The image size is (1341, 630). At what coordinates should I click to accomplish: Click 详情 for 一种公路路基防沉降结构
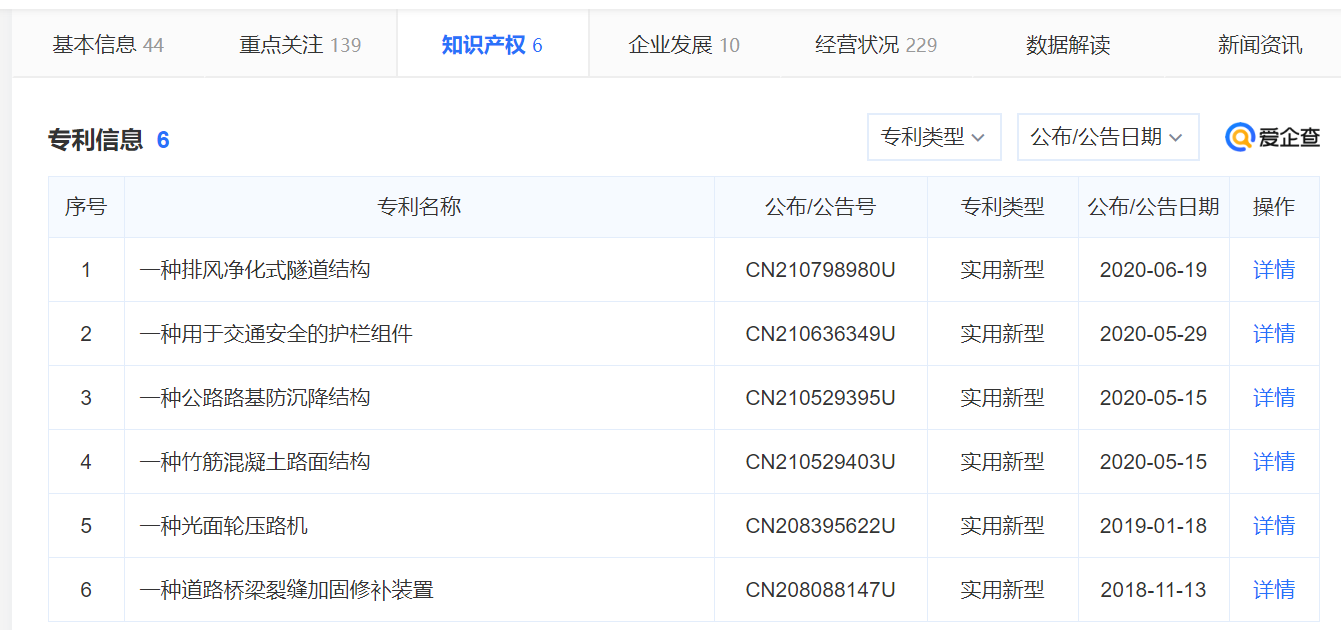click(1273, 398)
